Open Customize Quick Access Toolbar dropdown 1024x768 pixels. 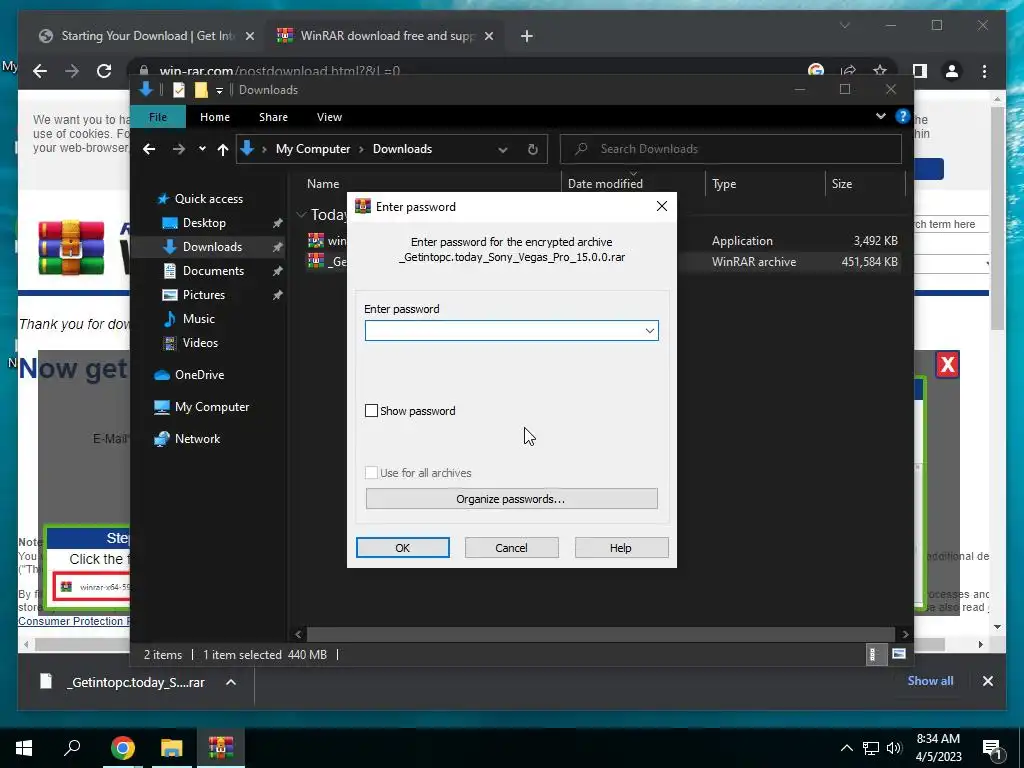(219, 90)
